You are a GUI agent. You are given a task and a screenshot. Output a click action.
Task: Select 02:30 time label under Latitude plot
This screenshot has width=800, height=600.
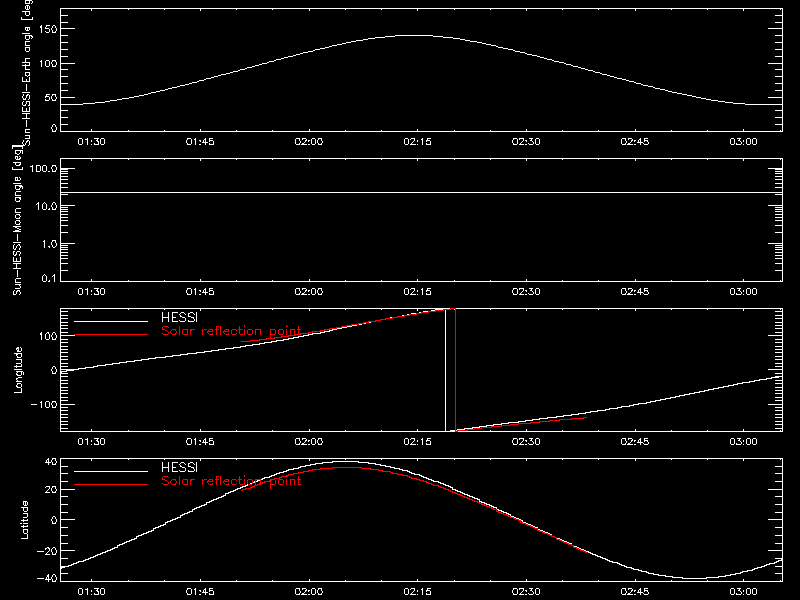(526, 591)
